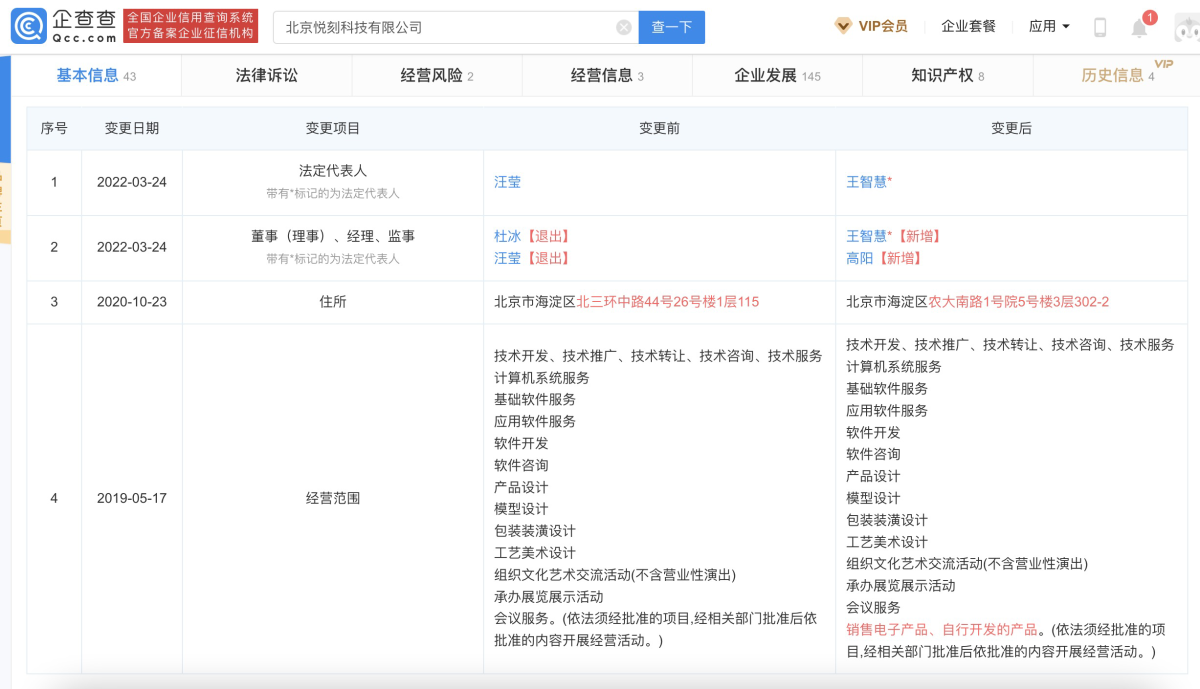Click the VIP diamond icon

tap(844, 26)
